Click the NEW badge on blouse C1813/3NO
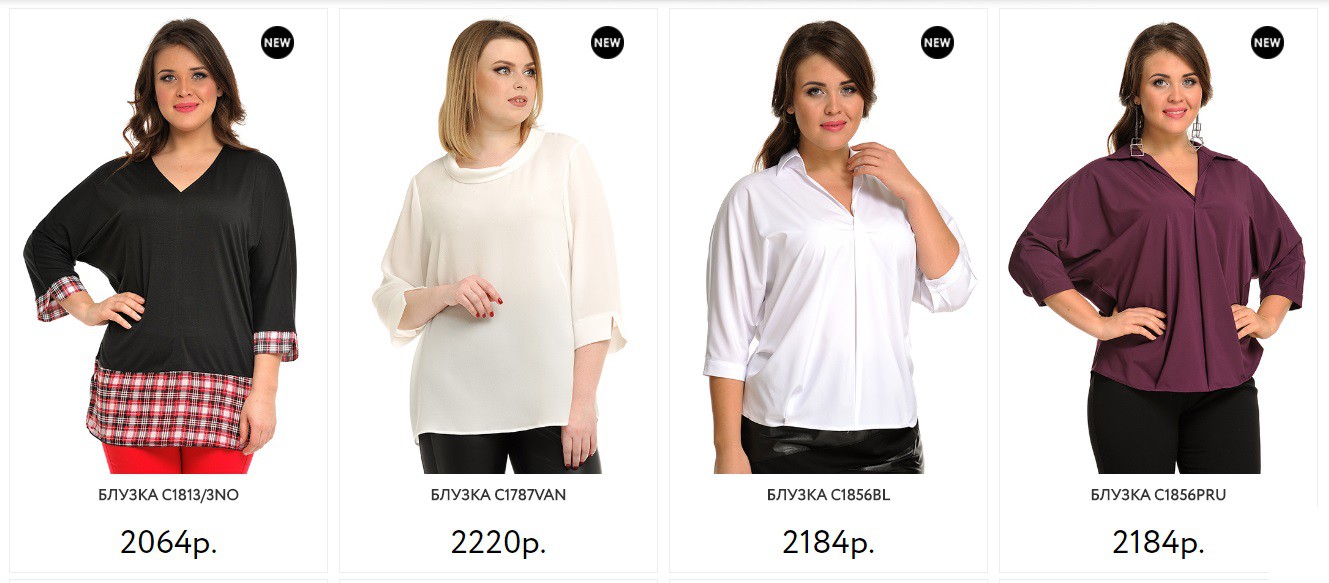This screenshot has width=1329, height=583. pyautogui.click(x=277, y=43)
